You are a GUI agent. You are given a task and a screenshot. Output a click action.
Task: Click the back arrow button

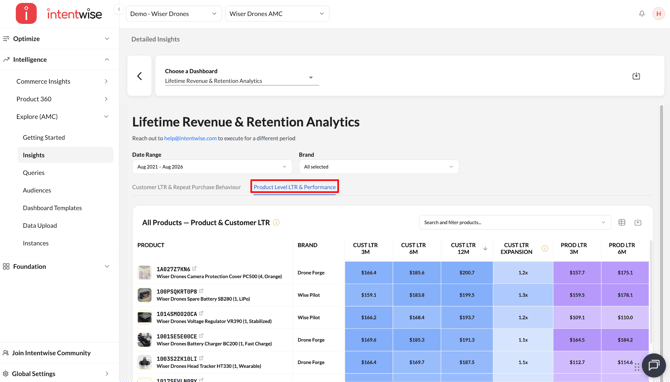point(139,76)
